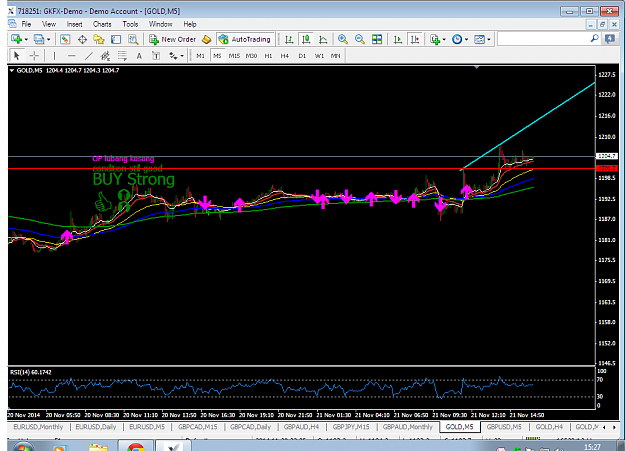The image size is (625, 451).
Task: Switch timeframe to H1
Action: (268, 56)
